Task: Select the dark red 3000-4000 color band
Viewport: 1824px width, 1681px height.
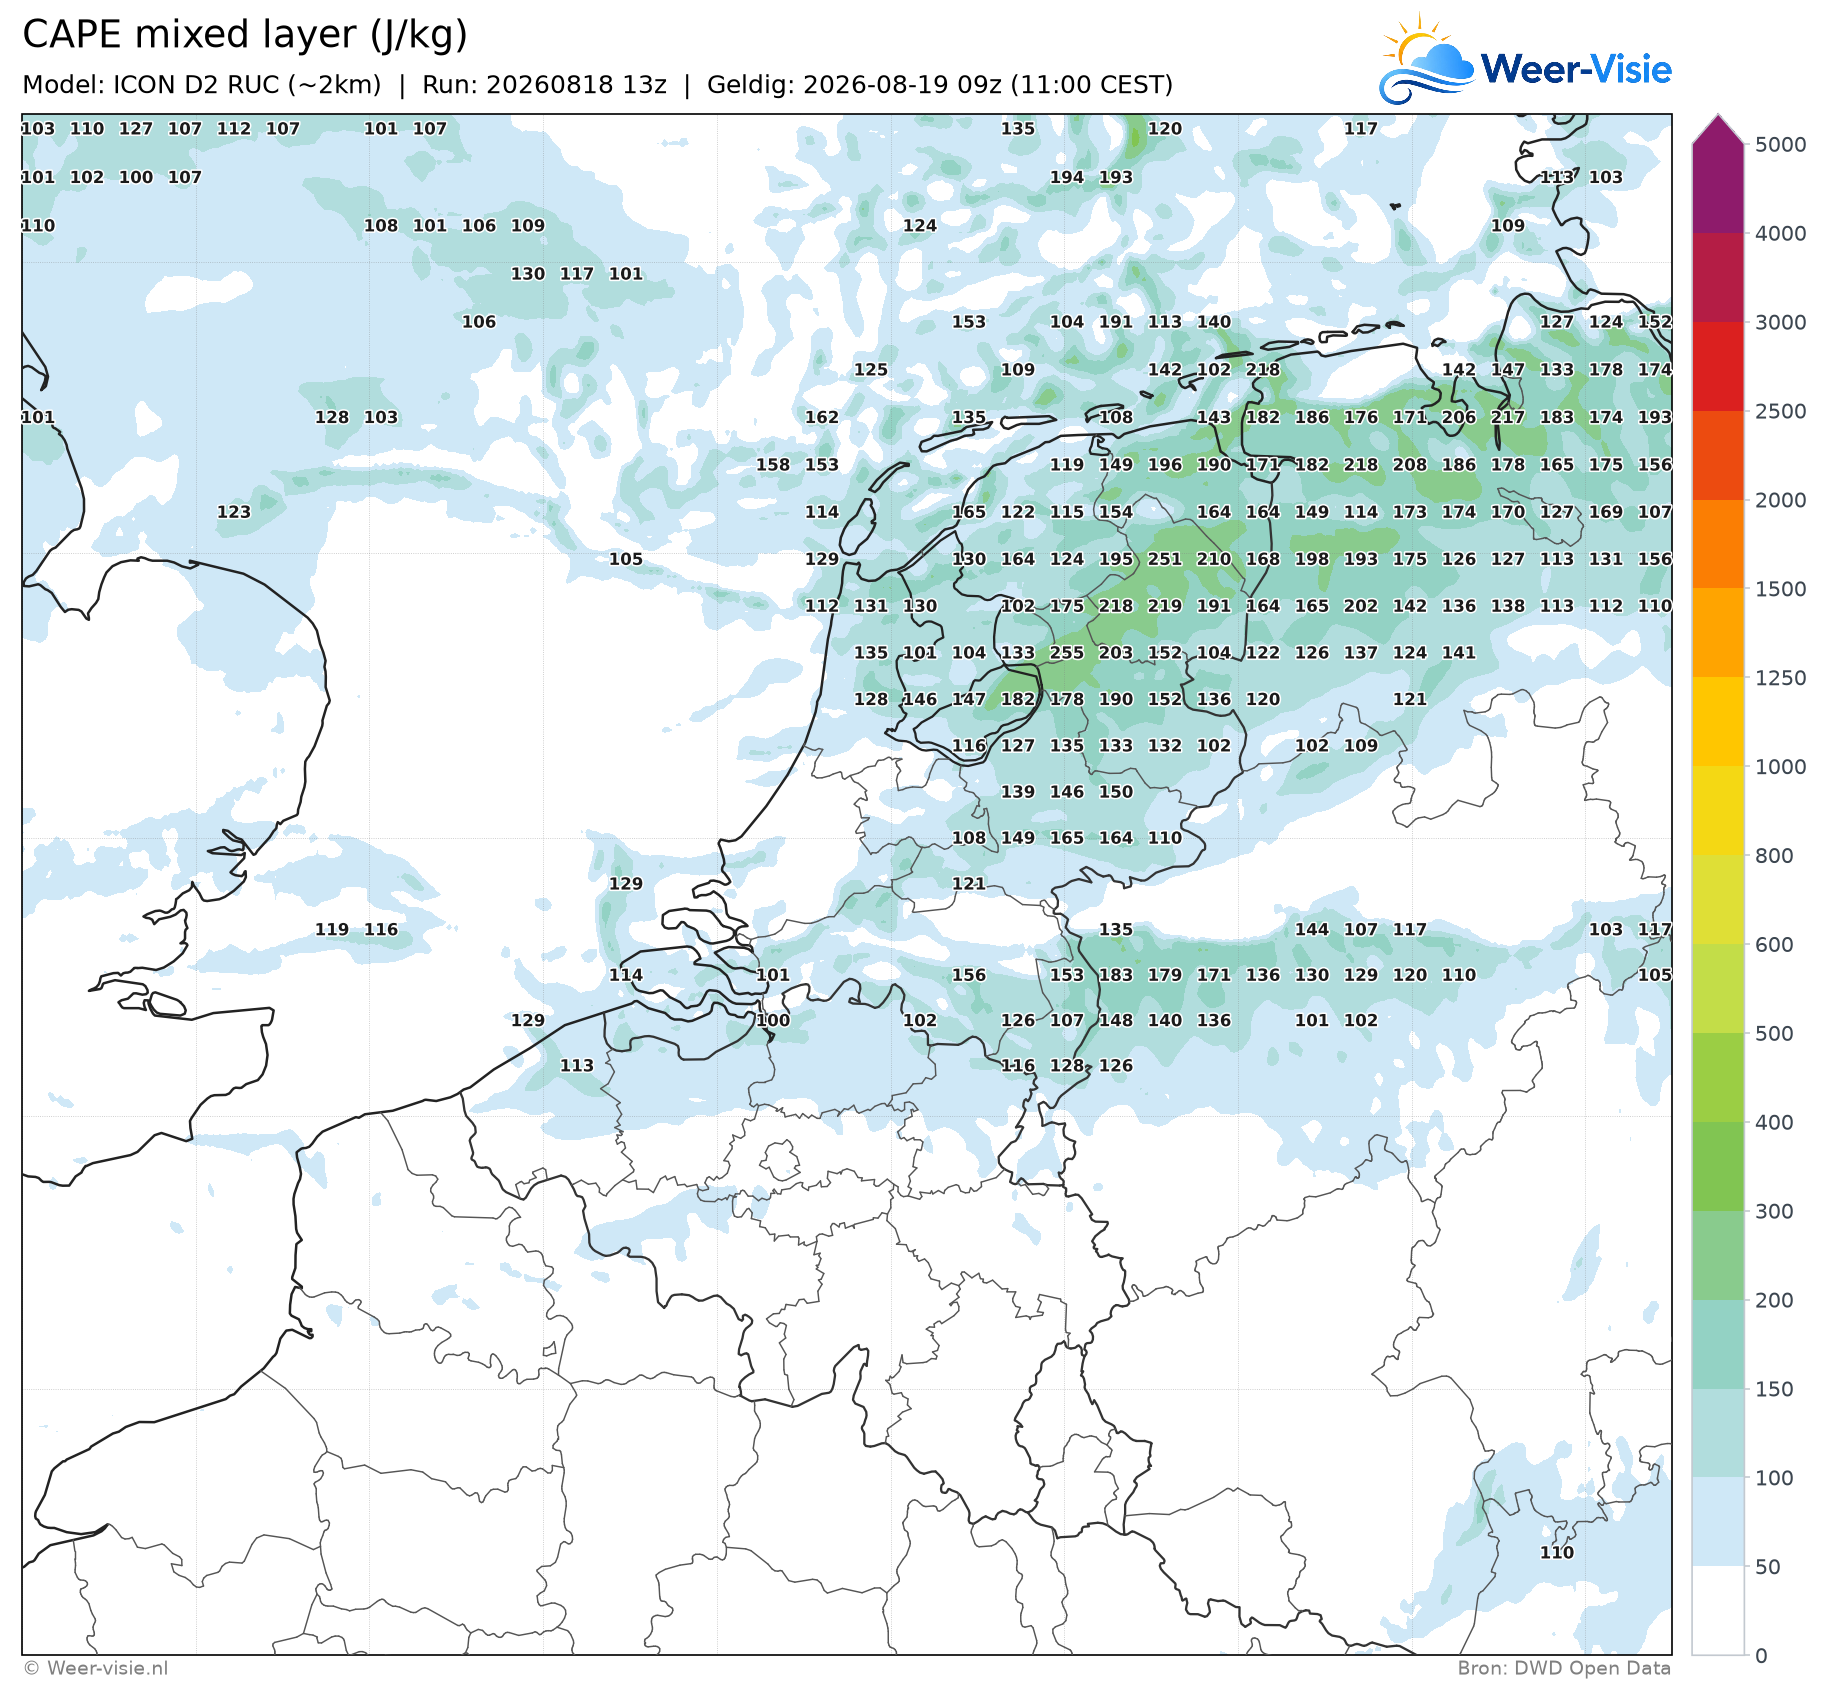Action: (1718, 277)
